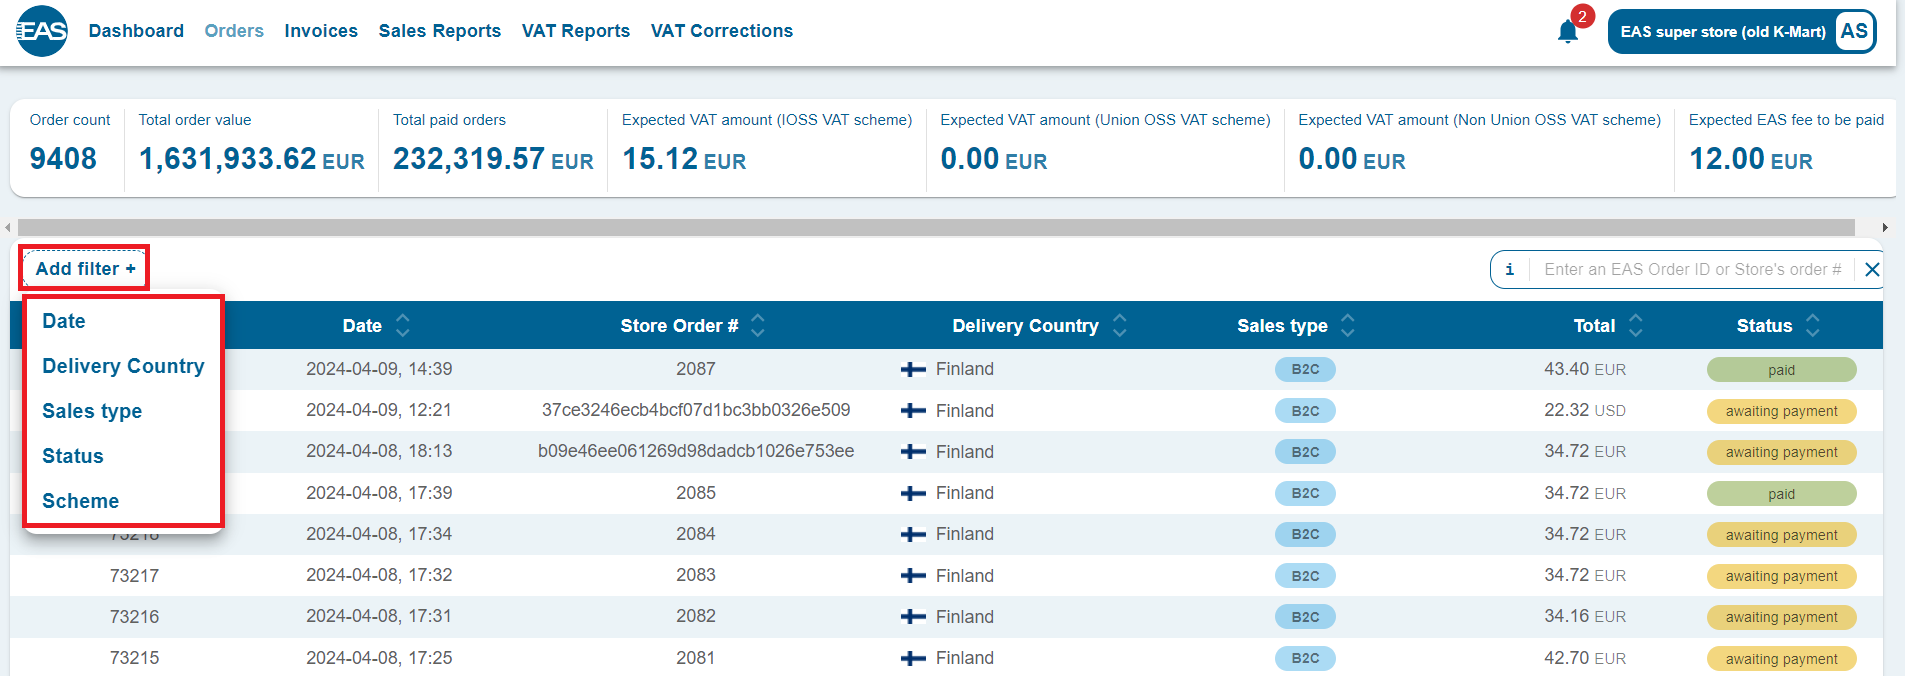Screen dimensions: 1905x676
Task: Clear the order search field
Action: [x=1872, y=269]
